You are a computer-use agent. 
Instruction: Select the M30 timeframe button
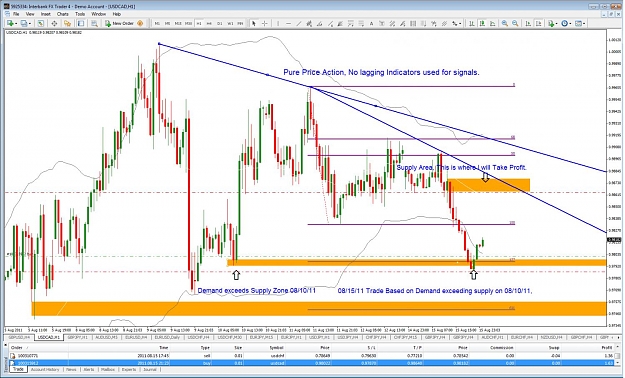point(188,24)
